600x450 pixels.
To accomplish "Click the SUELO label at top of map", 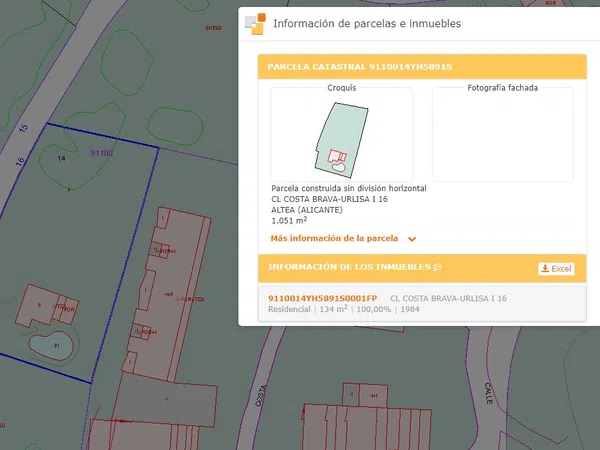I will click(x=213, y=29).
